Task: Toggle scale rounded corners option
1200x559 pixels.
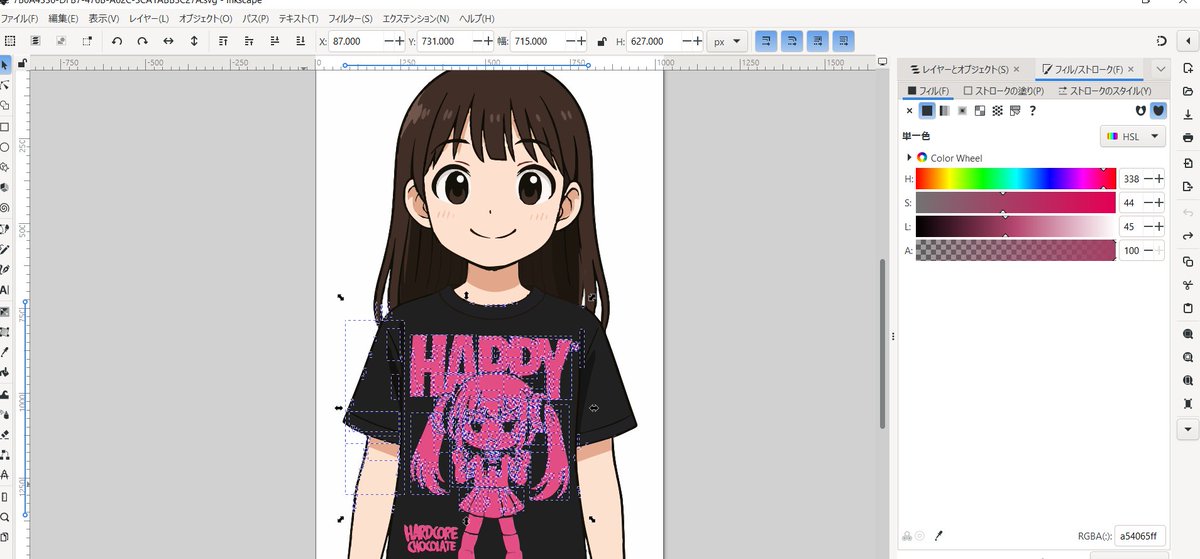Action: coord(792,41)
